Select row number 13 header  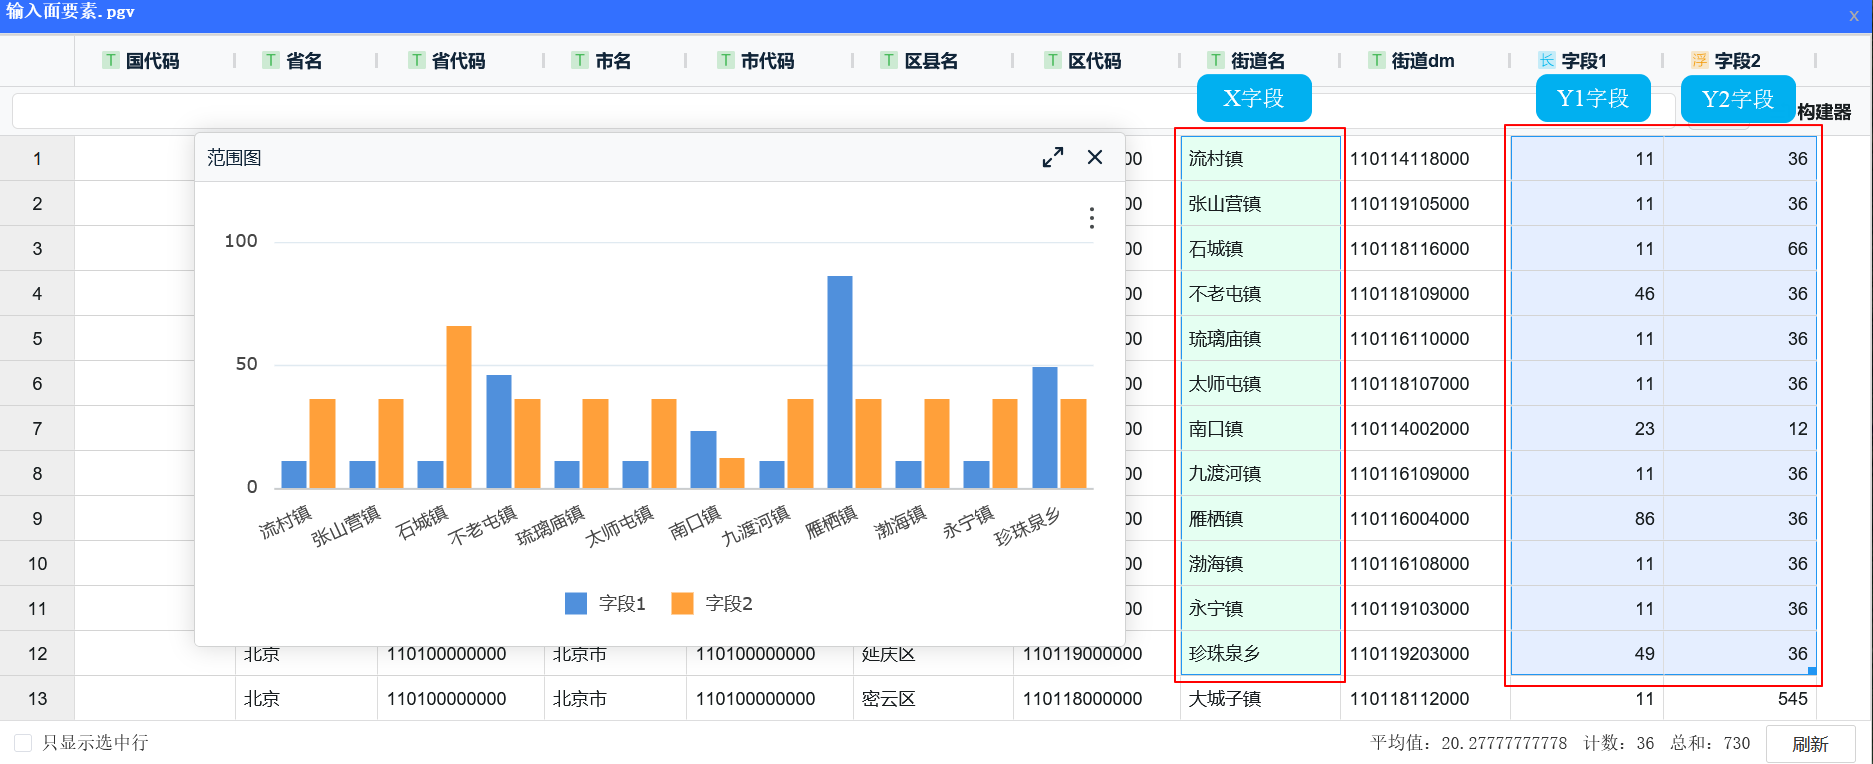[37, 699]
